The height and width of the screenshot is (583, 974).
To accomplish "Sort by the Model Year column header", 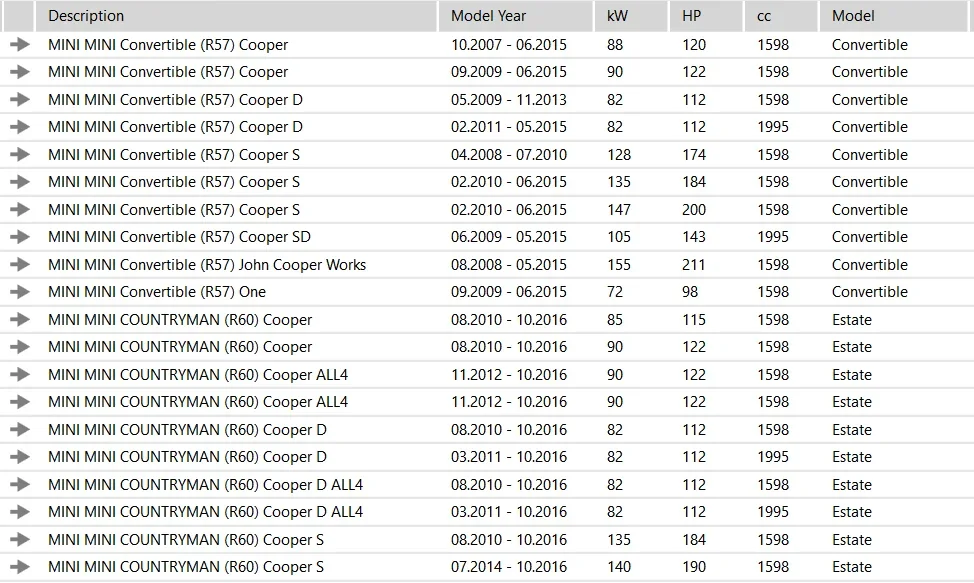I will pyautogui.click(x=516, y=16).
